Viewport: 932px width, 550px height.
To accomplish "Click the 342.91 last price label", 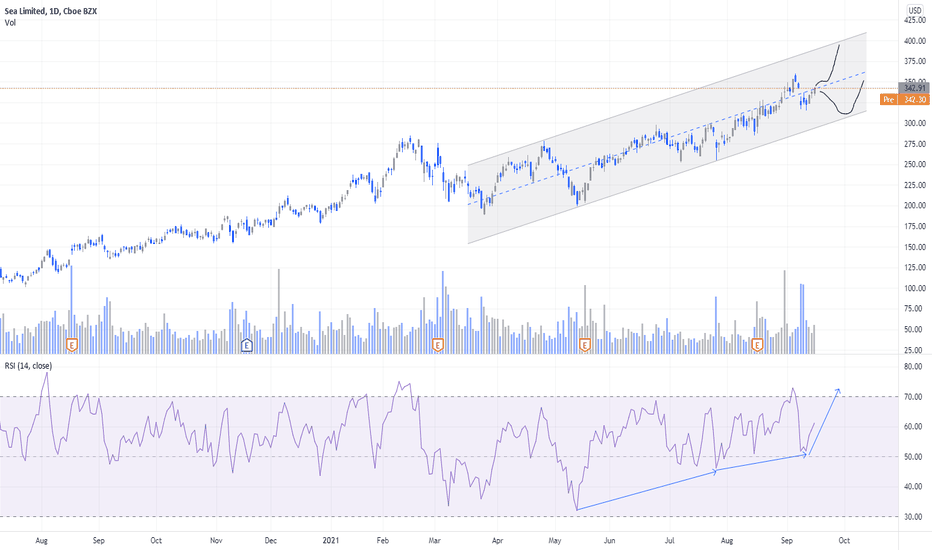I will point(915,88).
